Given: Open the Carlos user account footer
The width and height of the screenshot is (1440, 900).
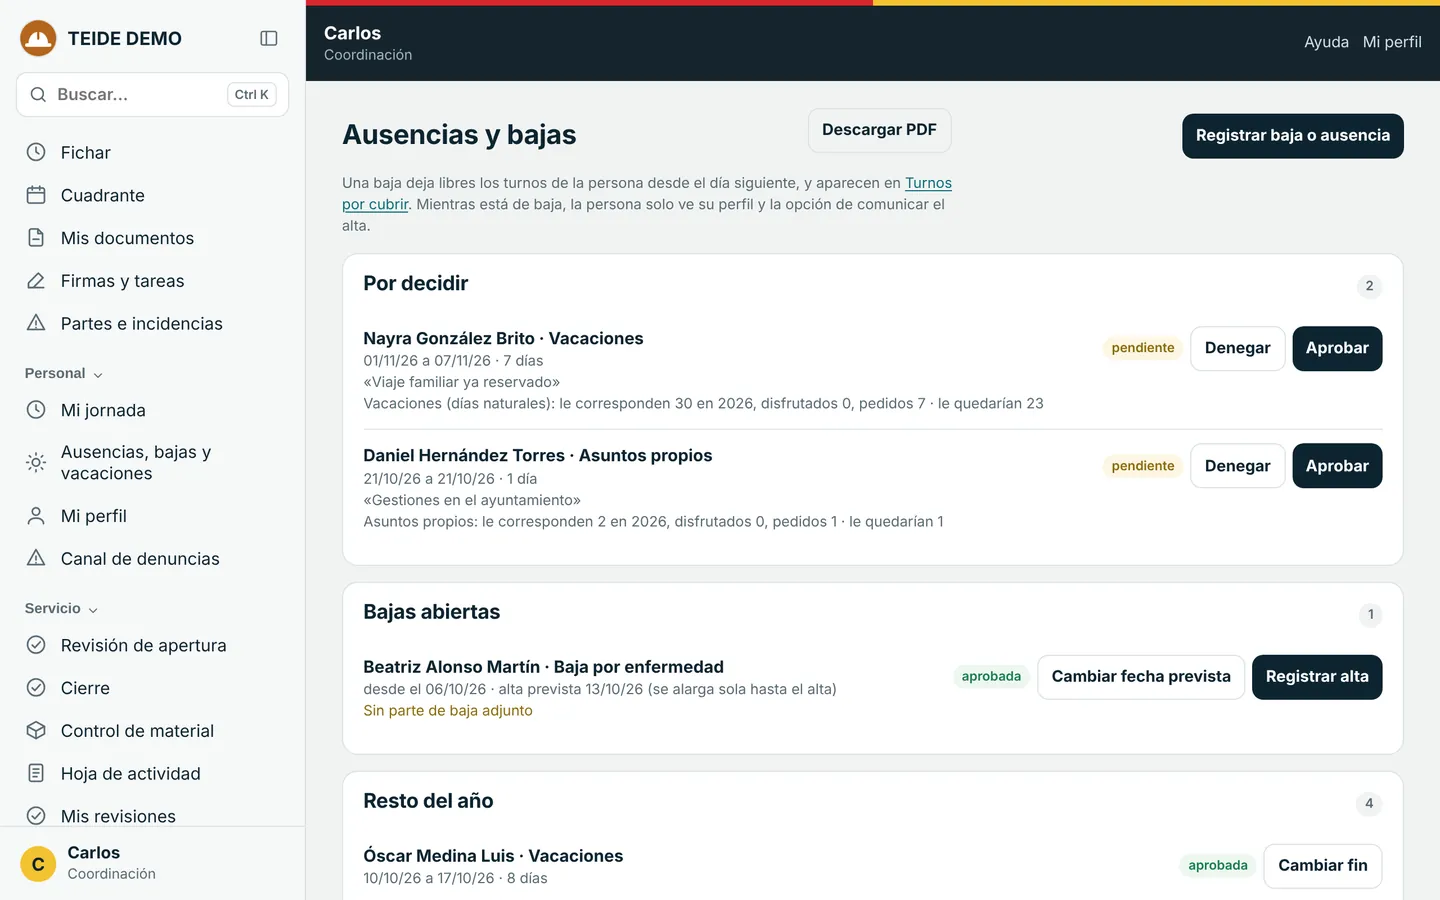Looking at the screenshot, I should pyautogui.click(x=153, y=863).
